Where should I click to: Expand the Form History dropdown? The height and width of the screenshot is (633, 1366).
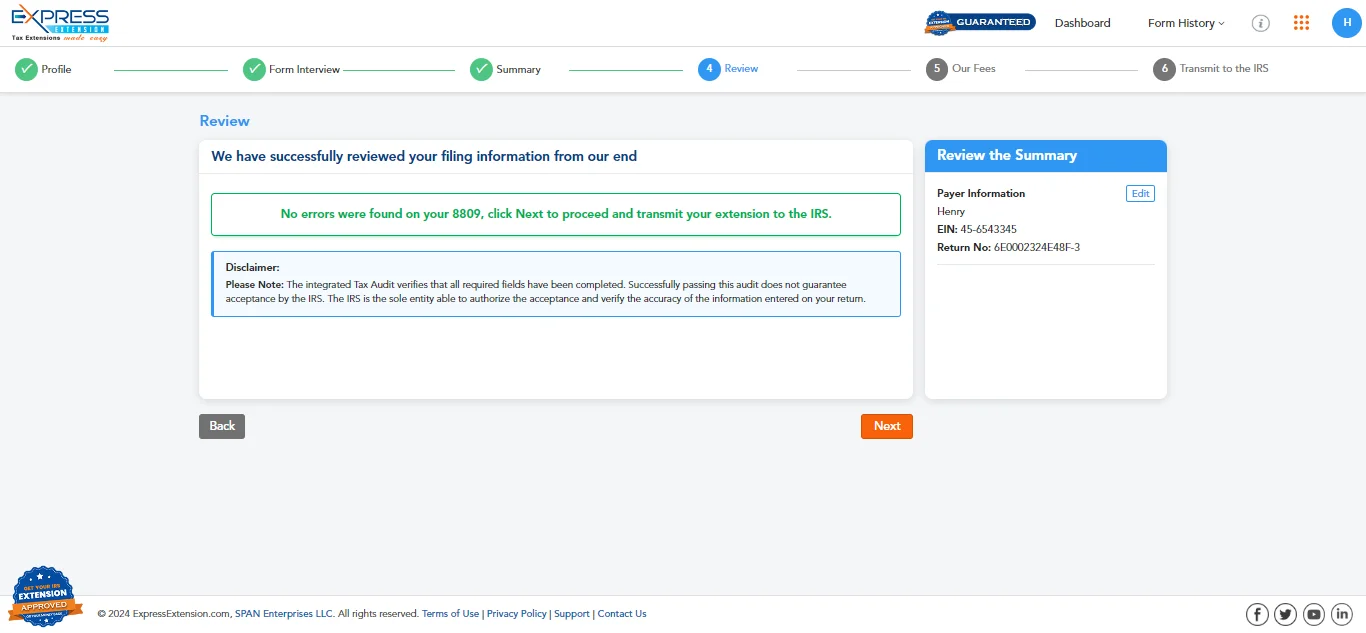(1185, 22)
